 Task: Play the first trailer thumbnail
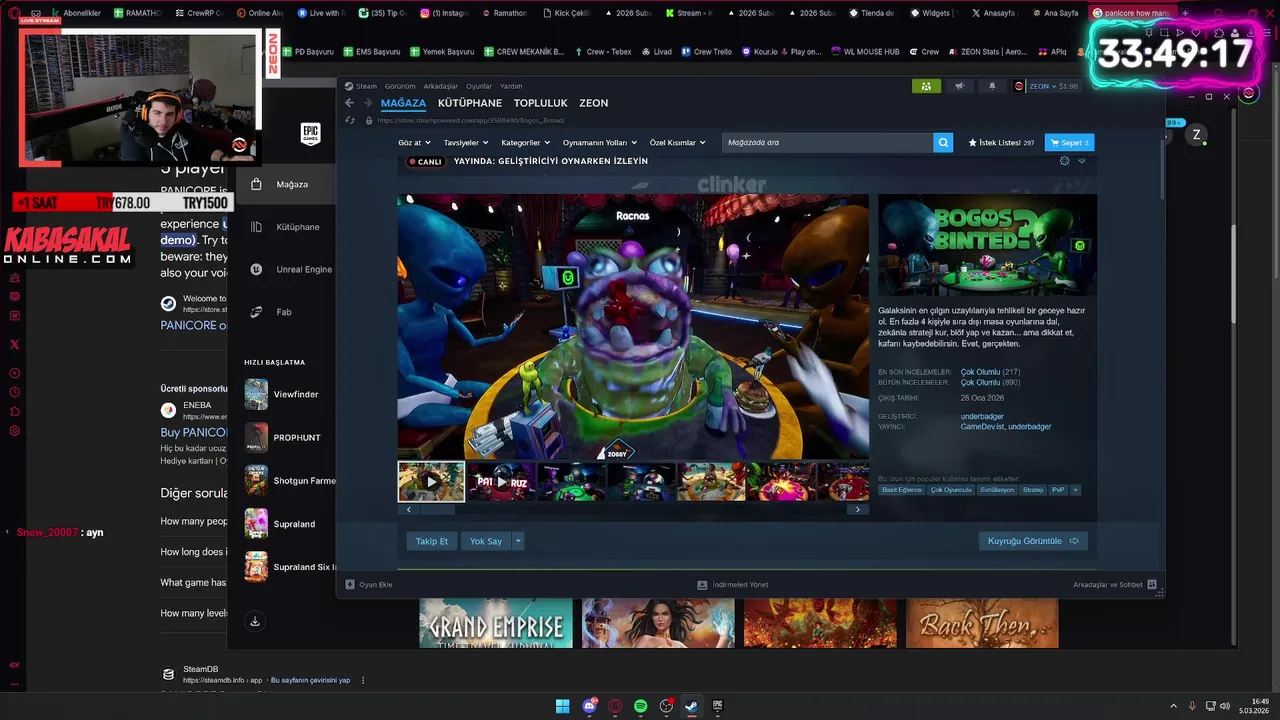pos(432,481)
